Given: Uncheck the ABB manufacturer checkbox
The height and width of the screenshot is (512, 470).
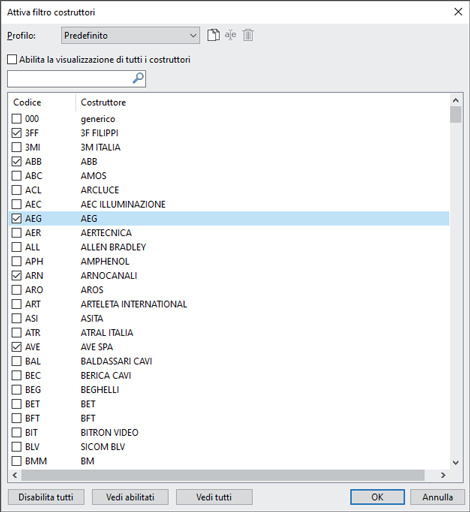Looking at the screenshot, I should [x=16, y=162].
